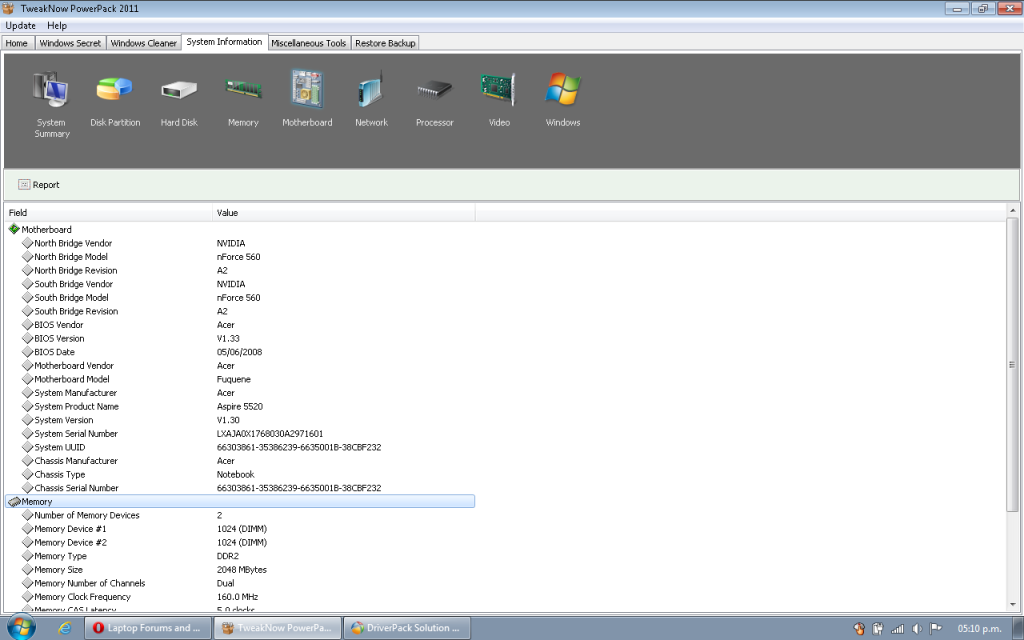Click the scrollbar up arrow

tap(1012, 210)
